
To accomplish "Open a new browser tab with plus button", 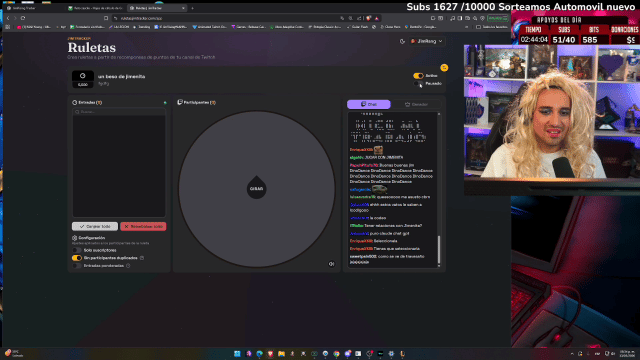I will [x=192, y=8].
